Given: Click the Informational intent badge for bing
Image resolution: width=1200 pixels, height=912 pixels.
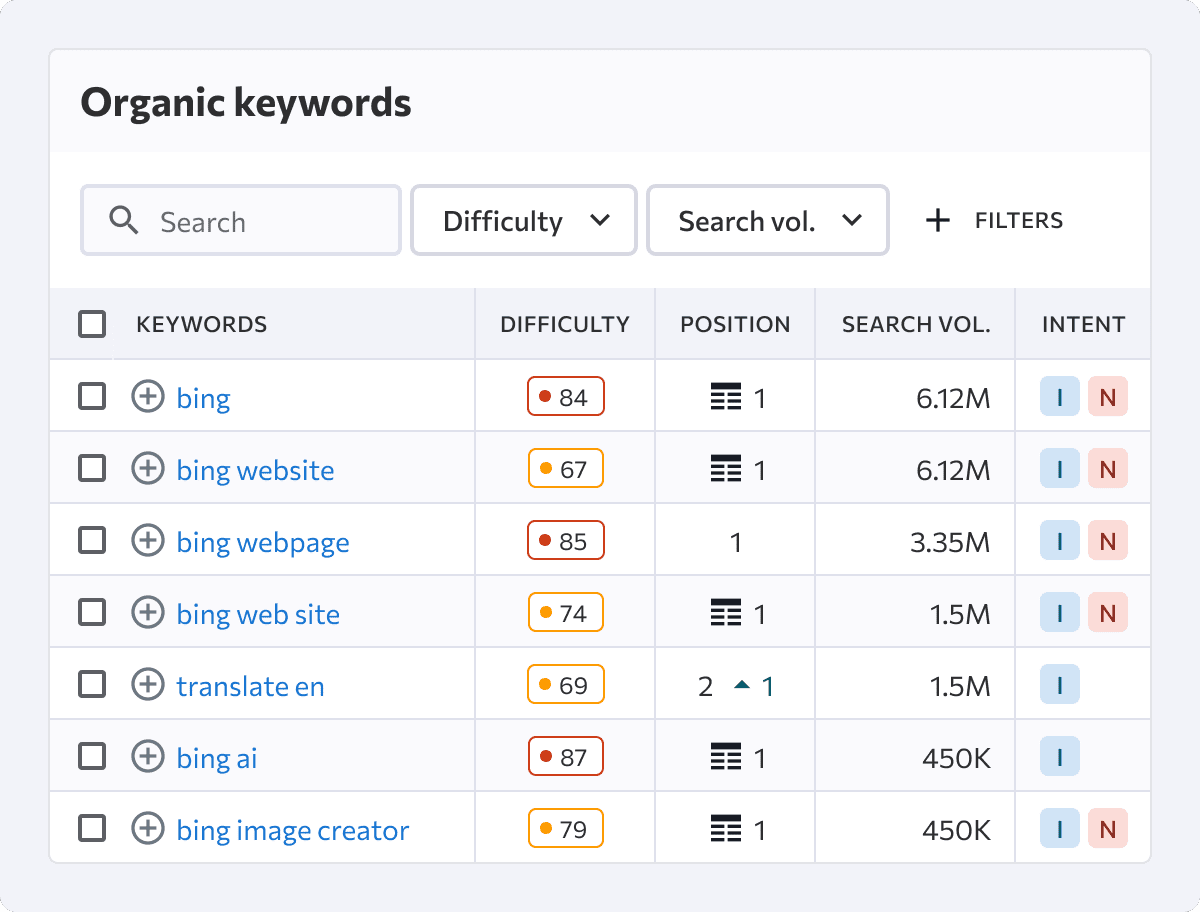Looking at the screenshot, I should click(x=1060, y=397).
